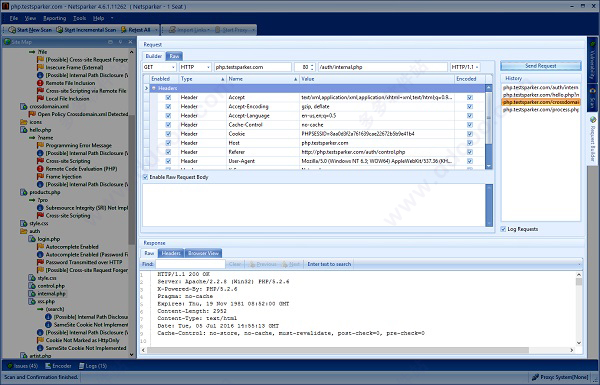
Task: Click the Insecure Frame (External) flag icon
Action: click(40, 67)
